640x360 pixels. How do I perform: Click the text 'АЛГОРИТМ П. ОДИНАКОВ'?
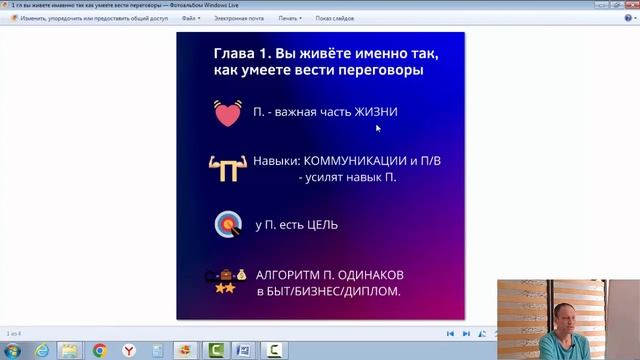(329, 275)
